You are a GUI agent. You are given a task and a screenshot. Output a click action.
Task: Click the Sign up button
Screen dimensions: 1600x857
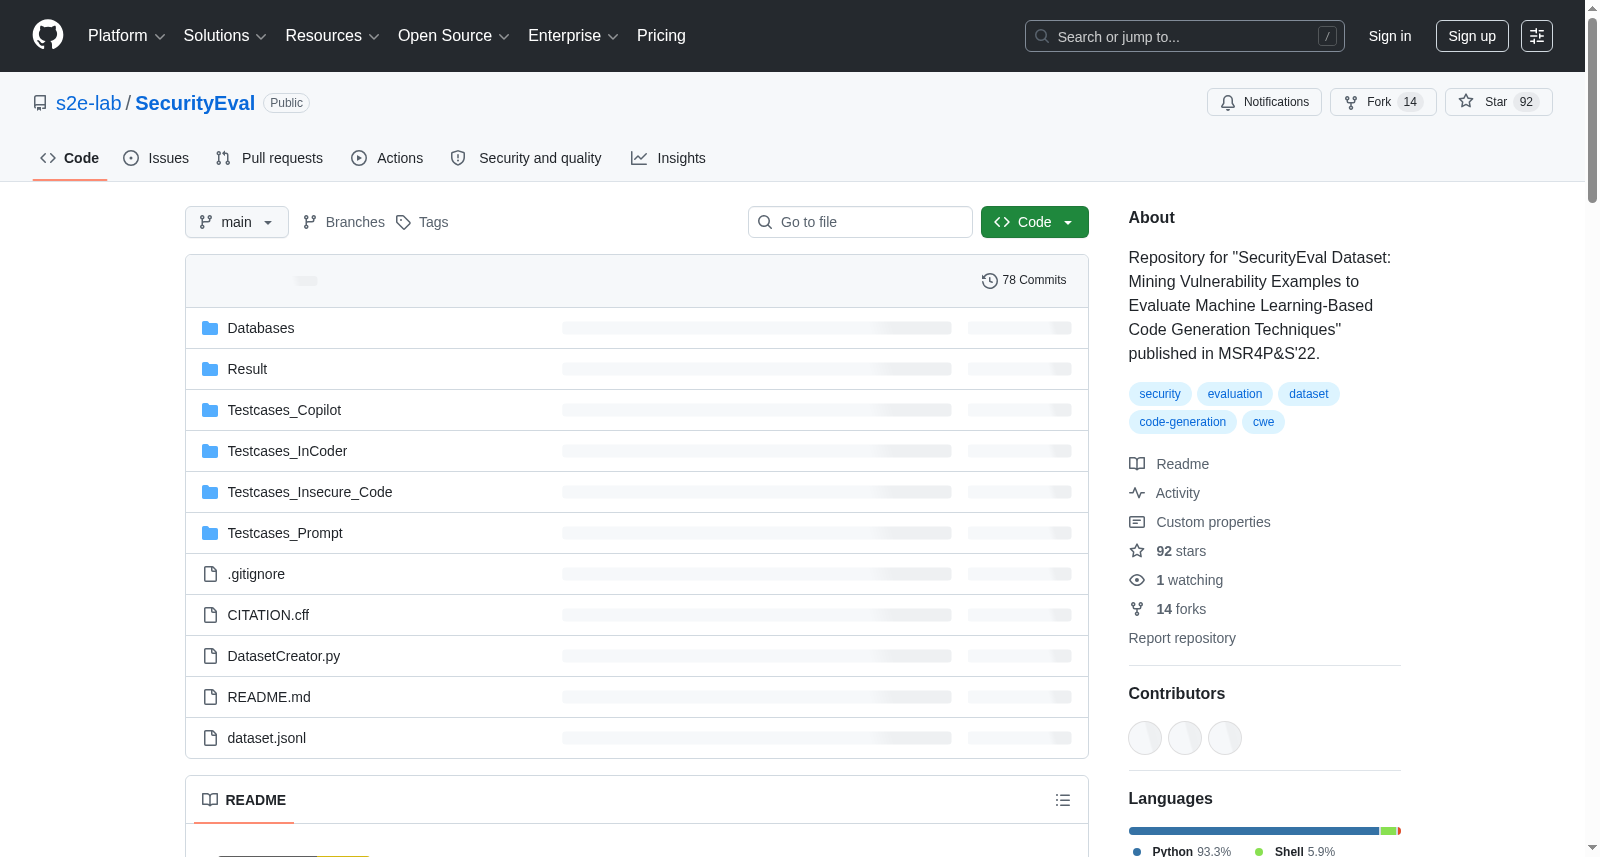coord(1472,36)
